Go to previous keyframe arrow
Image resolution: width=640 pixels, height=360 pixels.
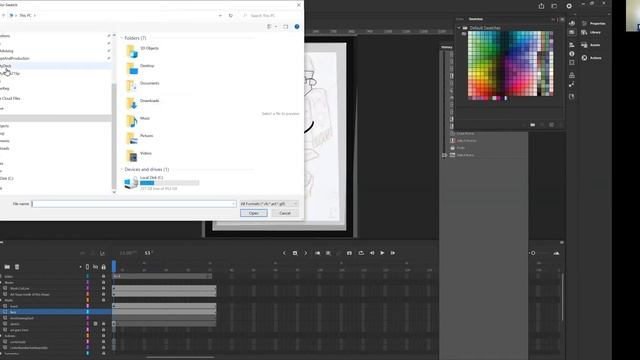[x=284, y=253]
